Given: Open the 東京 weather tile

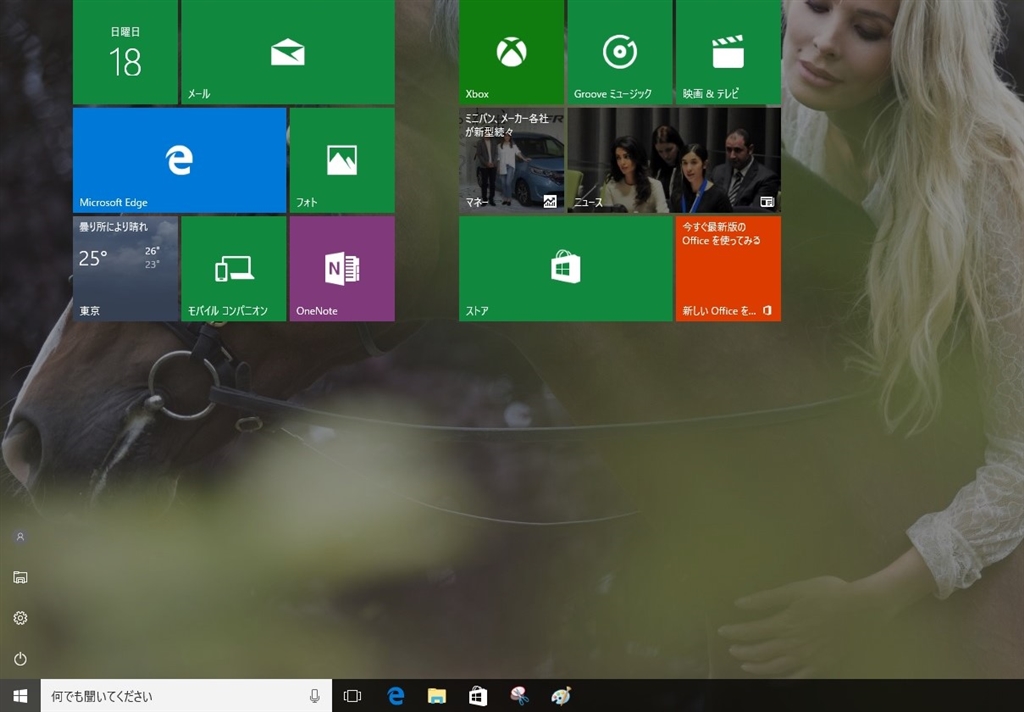Looking at the screenshot, I should pyautogui.click(x=125, y=268).
